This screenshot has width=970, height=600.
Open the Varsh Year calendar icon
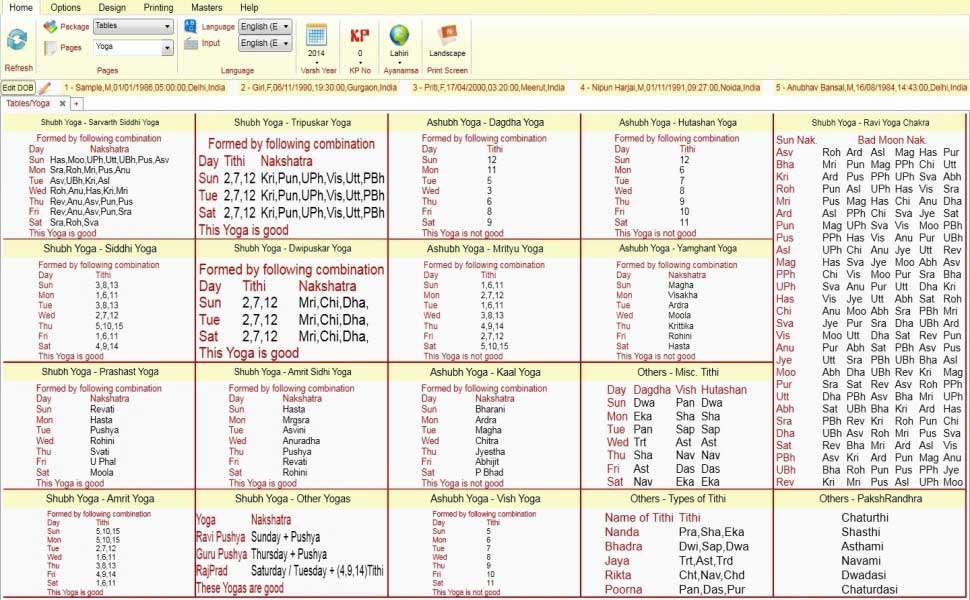(316, 34)
